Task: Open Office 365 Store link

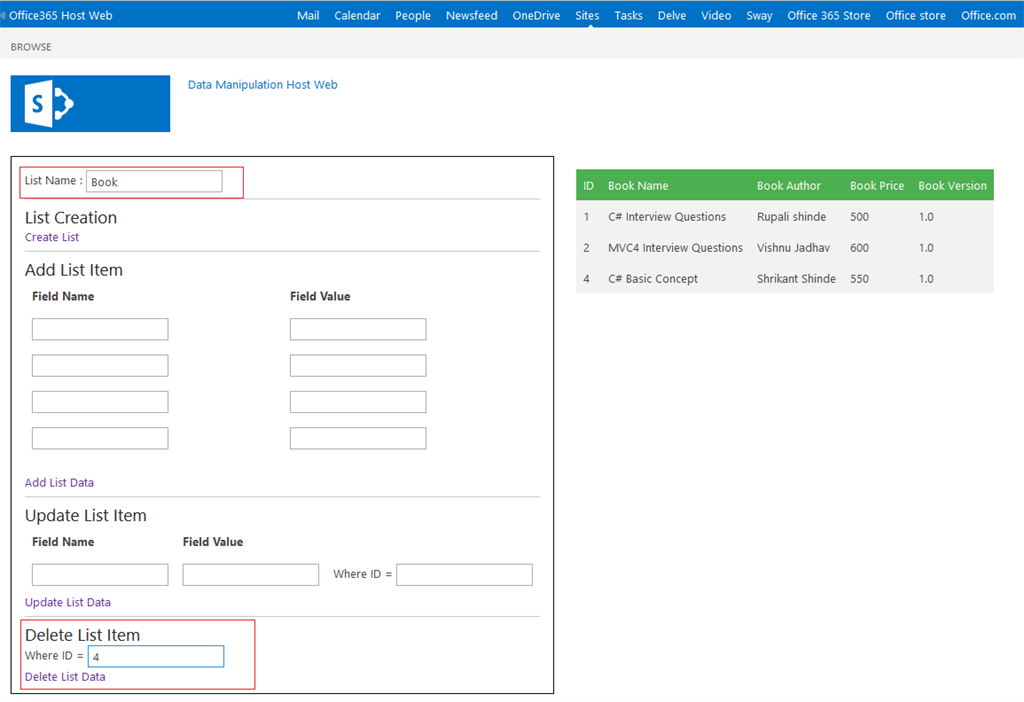Action: (x=828, y=15)
